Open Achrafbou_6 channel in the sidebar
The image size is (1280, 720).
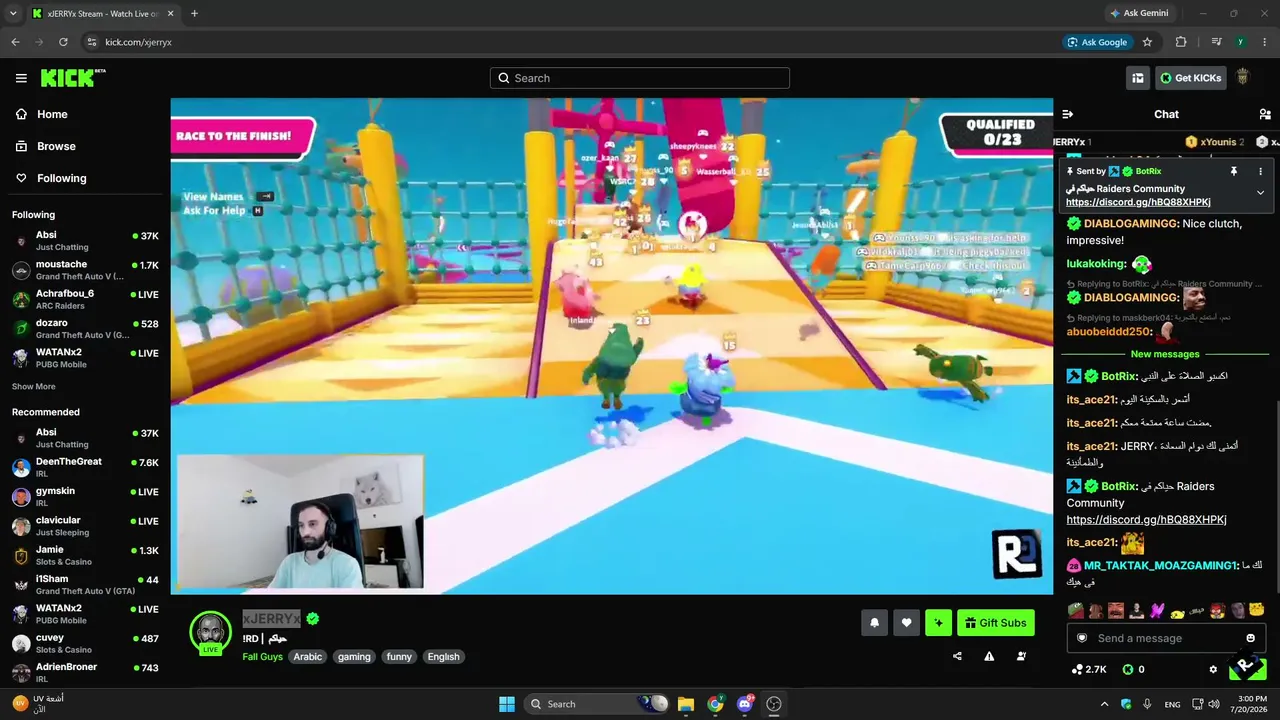85,299
